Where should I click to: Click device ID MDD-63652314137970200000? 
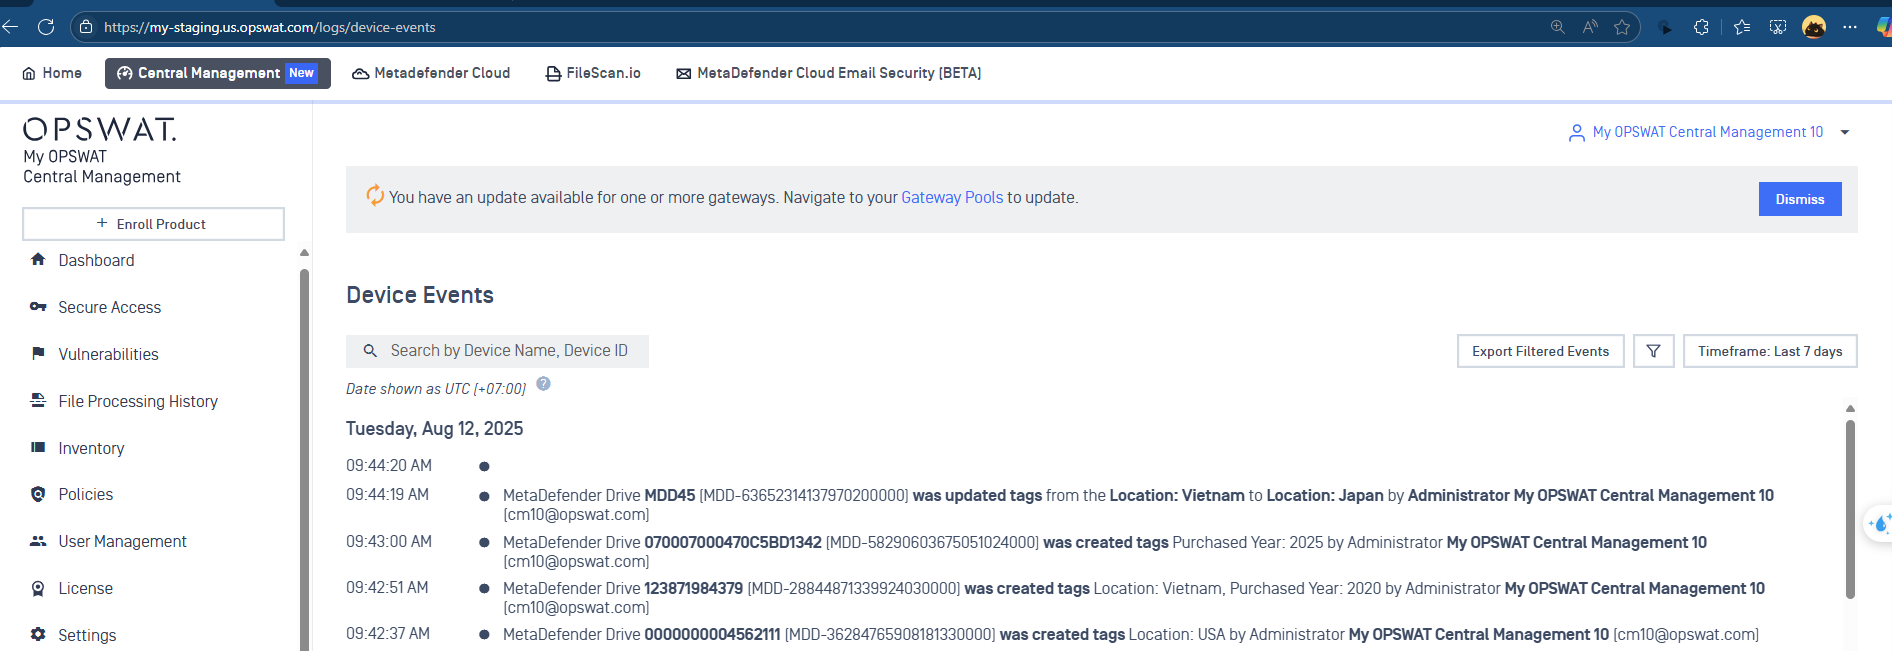(x=804, y=495)
